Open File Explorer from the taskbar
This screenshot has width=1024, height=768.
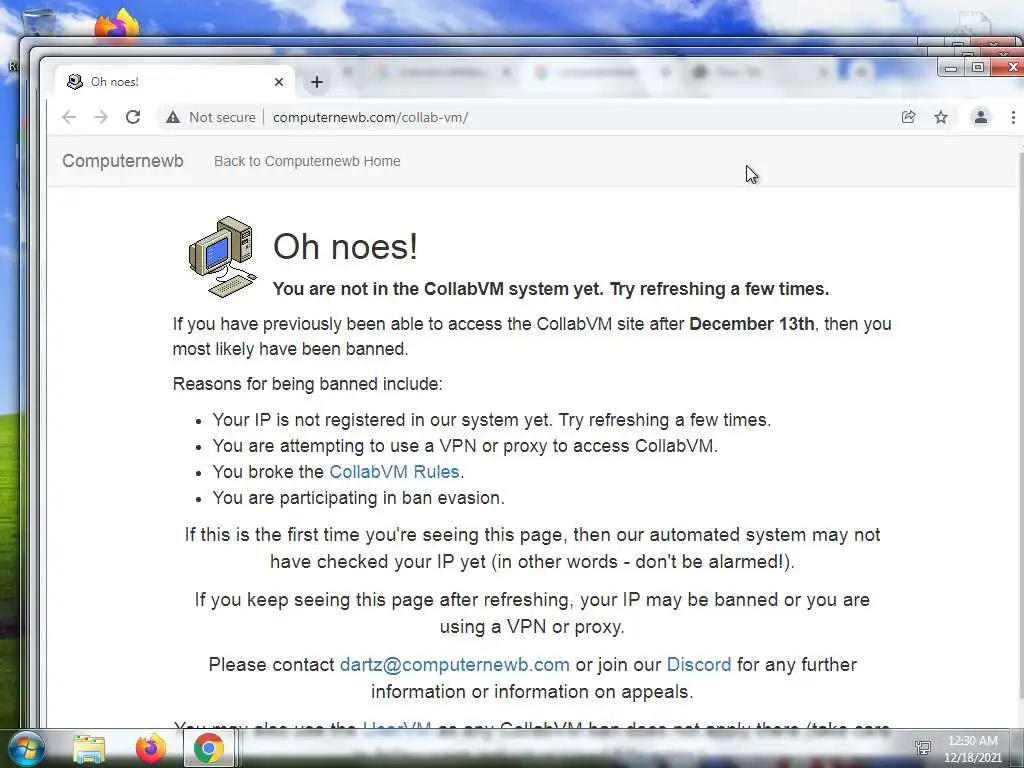click(x=89, y=748)
